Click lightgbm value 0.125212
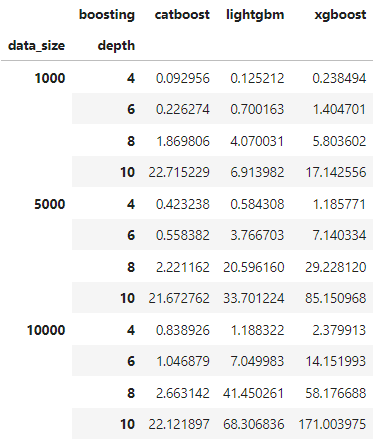 pos(257,78)
